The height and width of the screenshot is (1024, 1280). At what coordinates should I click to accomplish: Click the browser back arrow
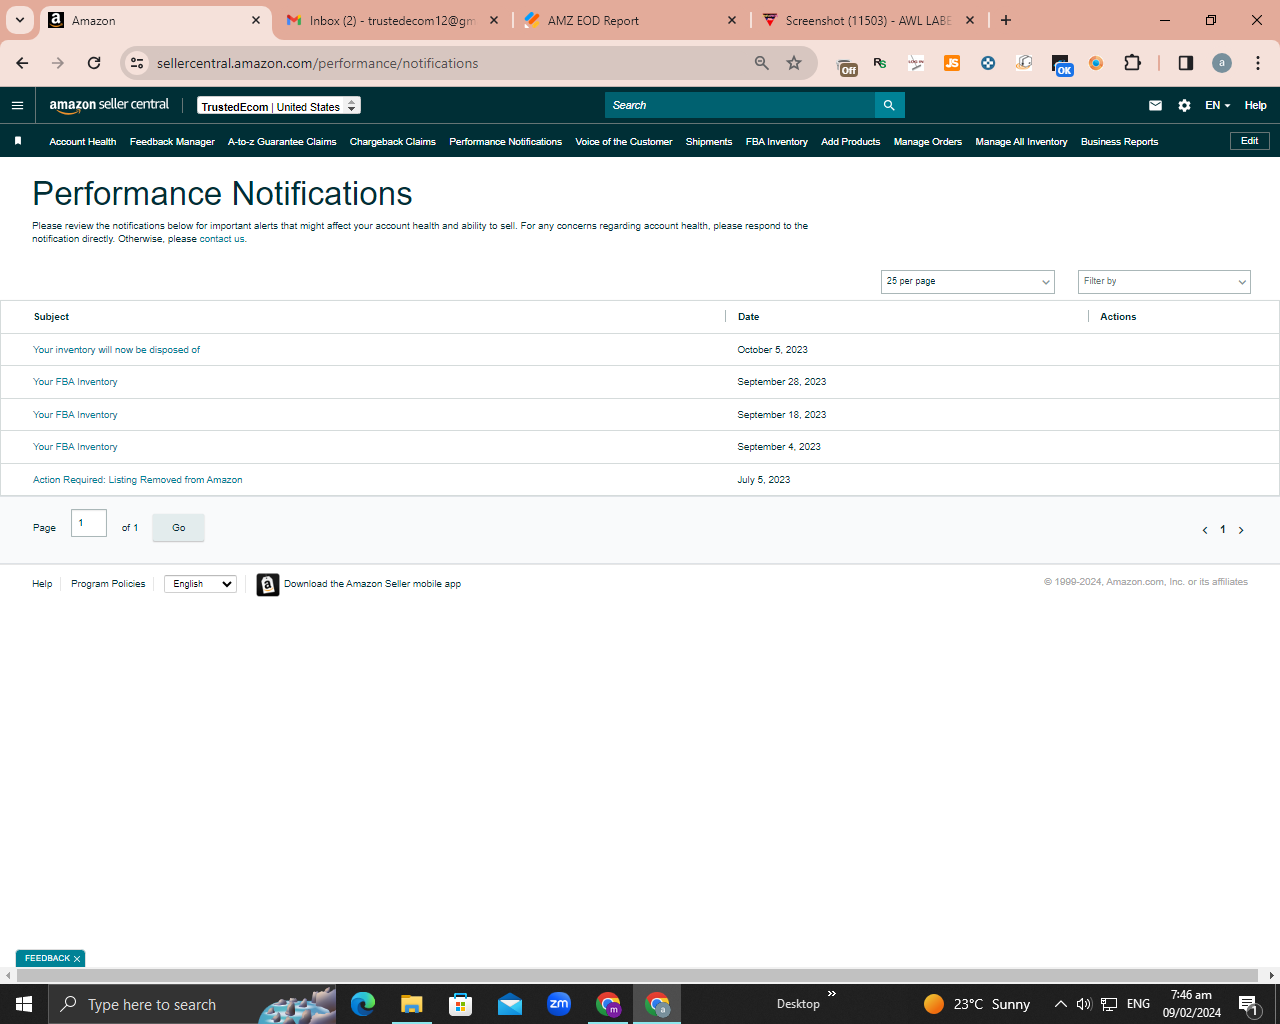pyautogui.click(x=22, y=63)
